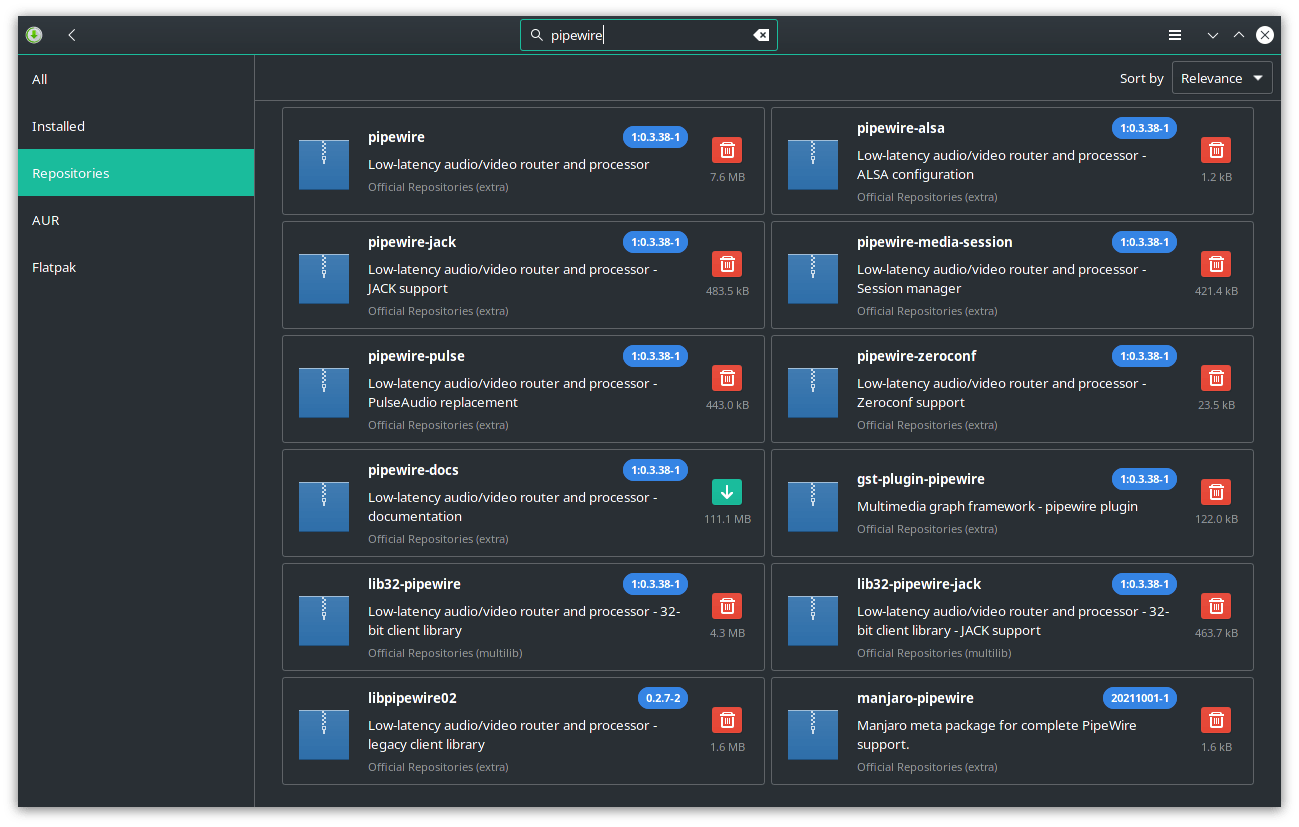Switch to the Installed category
The height and width of the screenshot is (827, 1299).
(58, 126)
